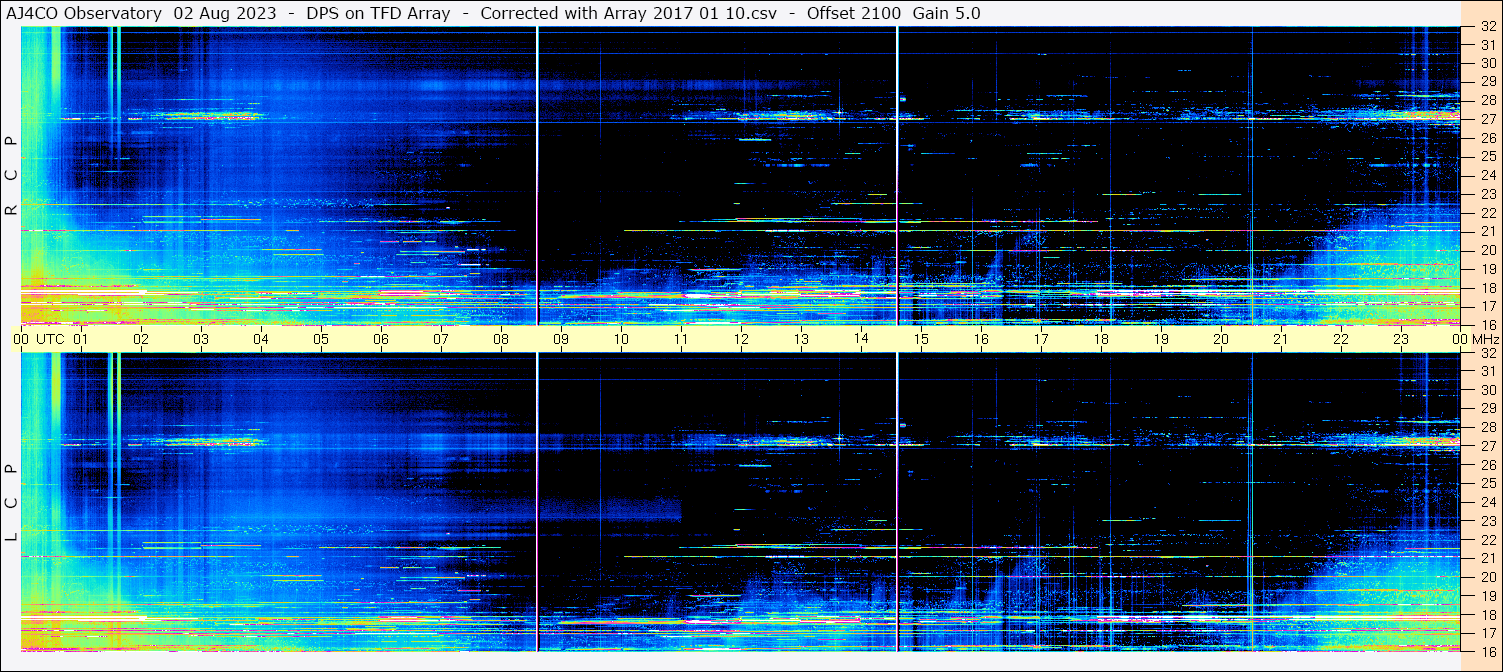Click the 19 hour label on time axis
Image resolution: width=1503 pixels, height=672 pixels.
click(x=1161, y=339)
